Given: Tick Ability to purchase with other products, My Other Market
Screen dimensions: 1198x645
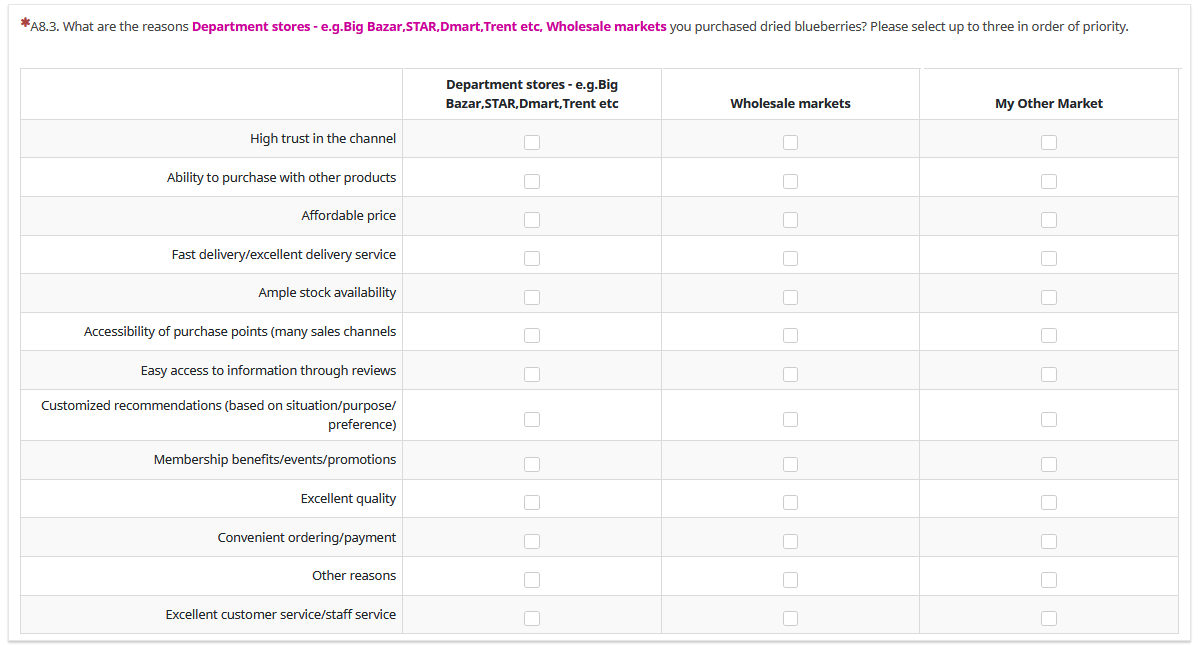Looking at the screenshot, I should click(x=1048, y=181).
